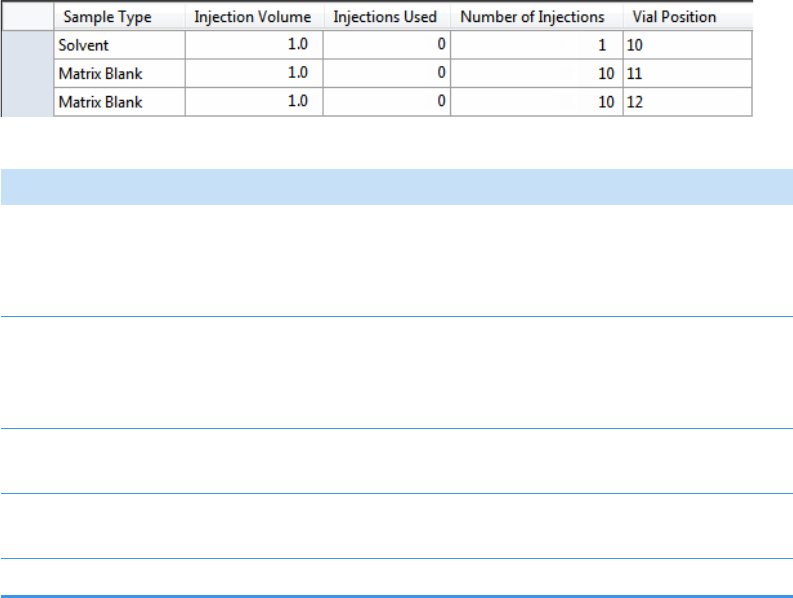The height and width of the screenshot is (598, 793).
Task: Select the Matrix Blank cell for vial 12
Action: (x=119, y=102)
